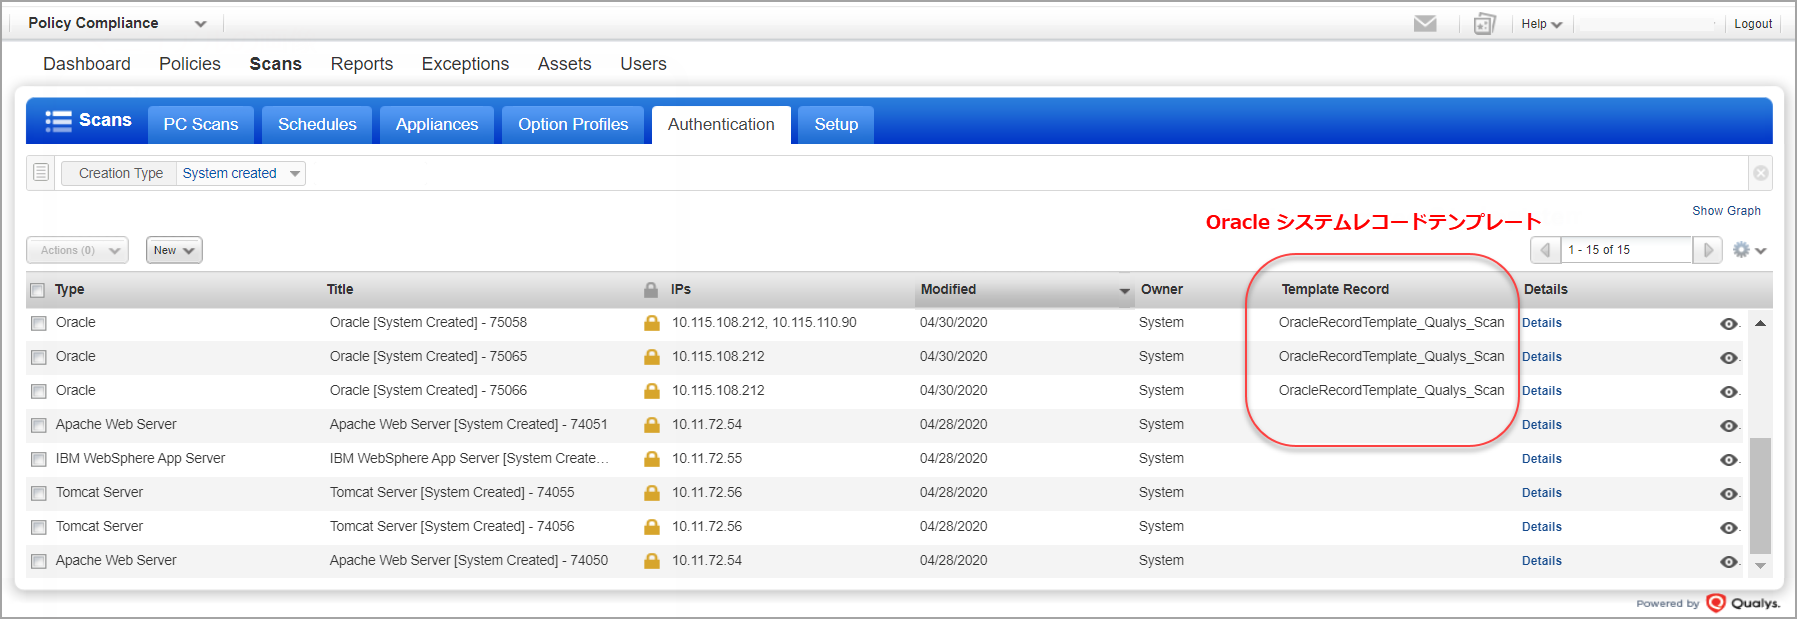Switch to the PC Scans tab
This screenshot has height=619, width=1797.
click(x=201, y=124)
